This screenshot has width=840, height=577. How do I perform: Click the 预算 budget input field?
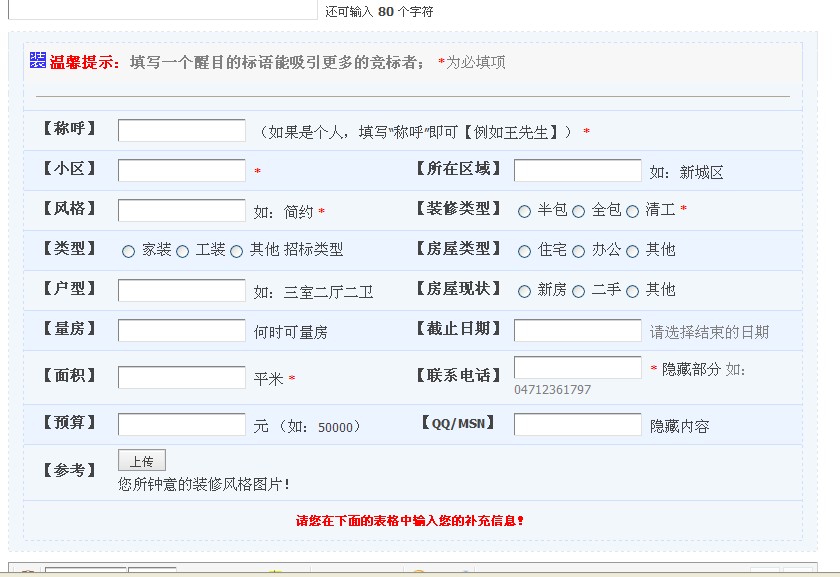point(182,424)
